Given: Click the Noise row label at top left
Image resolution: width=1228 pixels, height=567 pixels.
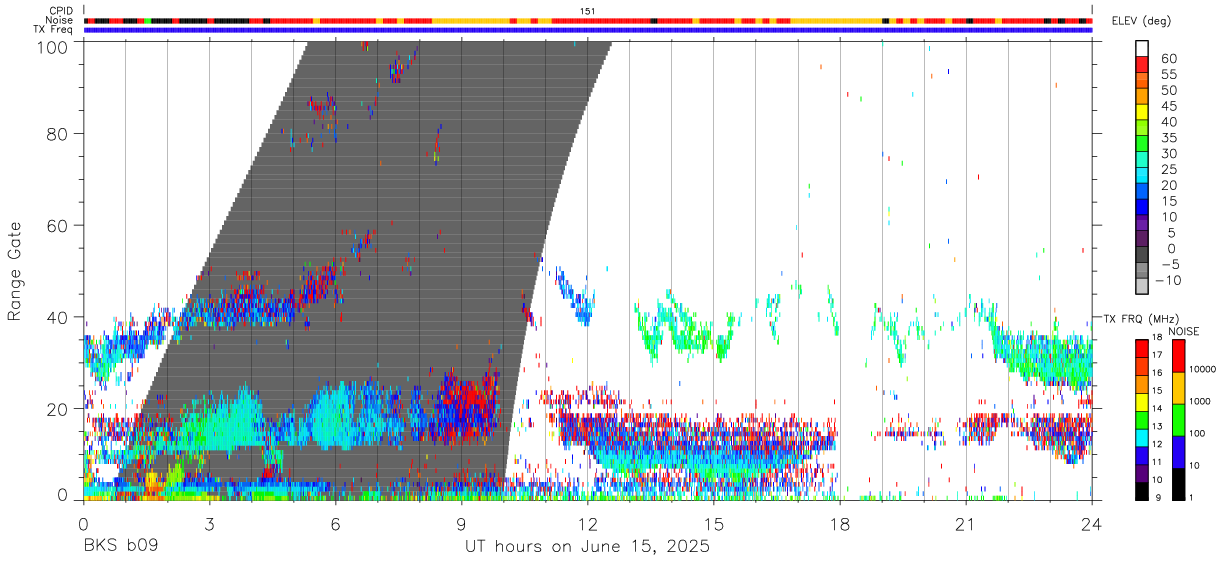Looking at the screenshot, I should tap(59, 20).
